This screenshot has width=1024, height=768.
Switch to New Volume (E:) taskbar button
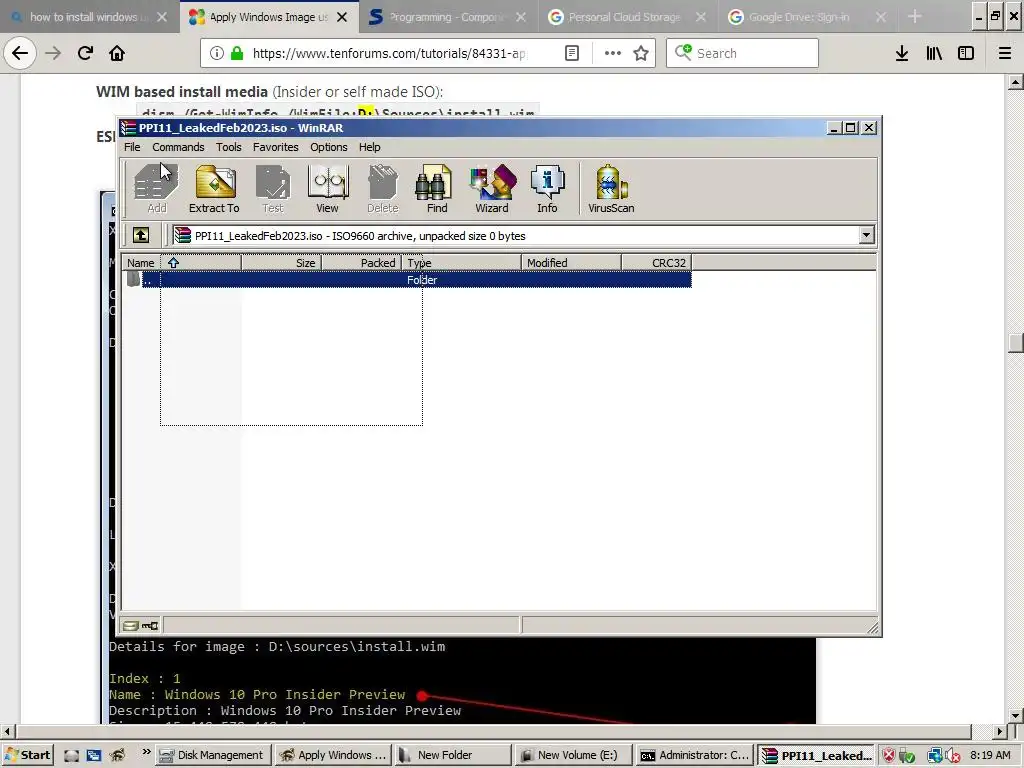point(573,755)
